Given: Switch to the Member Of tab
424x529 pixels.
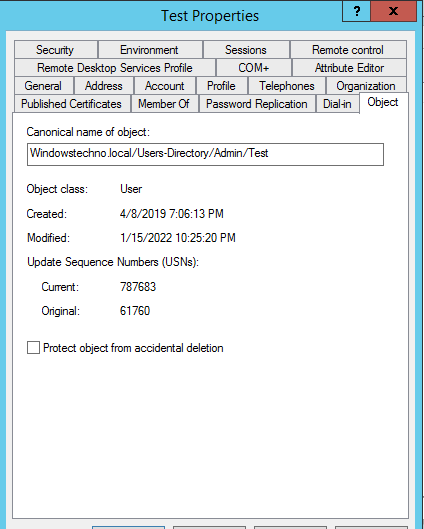Looking at the screenshot, I should [164, 104].
